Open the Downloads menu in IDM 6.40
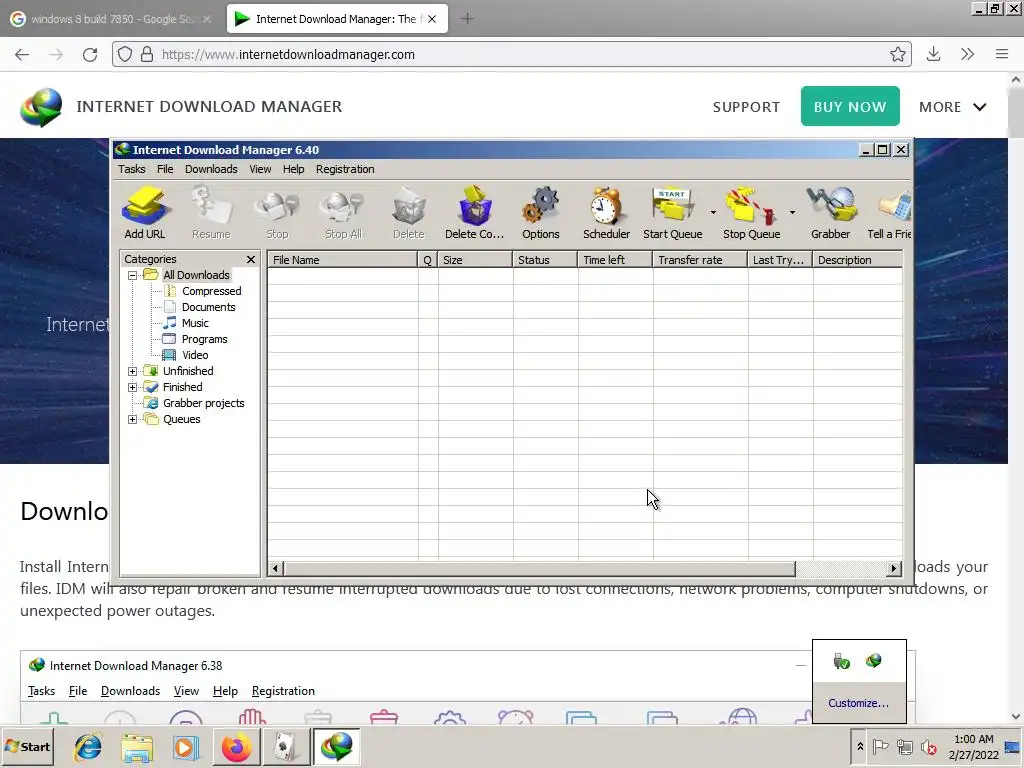The height and width of the screenshot is (768, 1024). 211,169
